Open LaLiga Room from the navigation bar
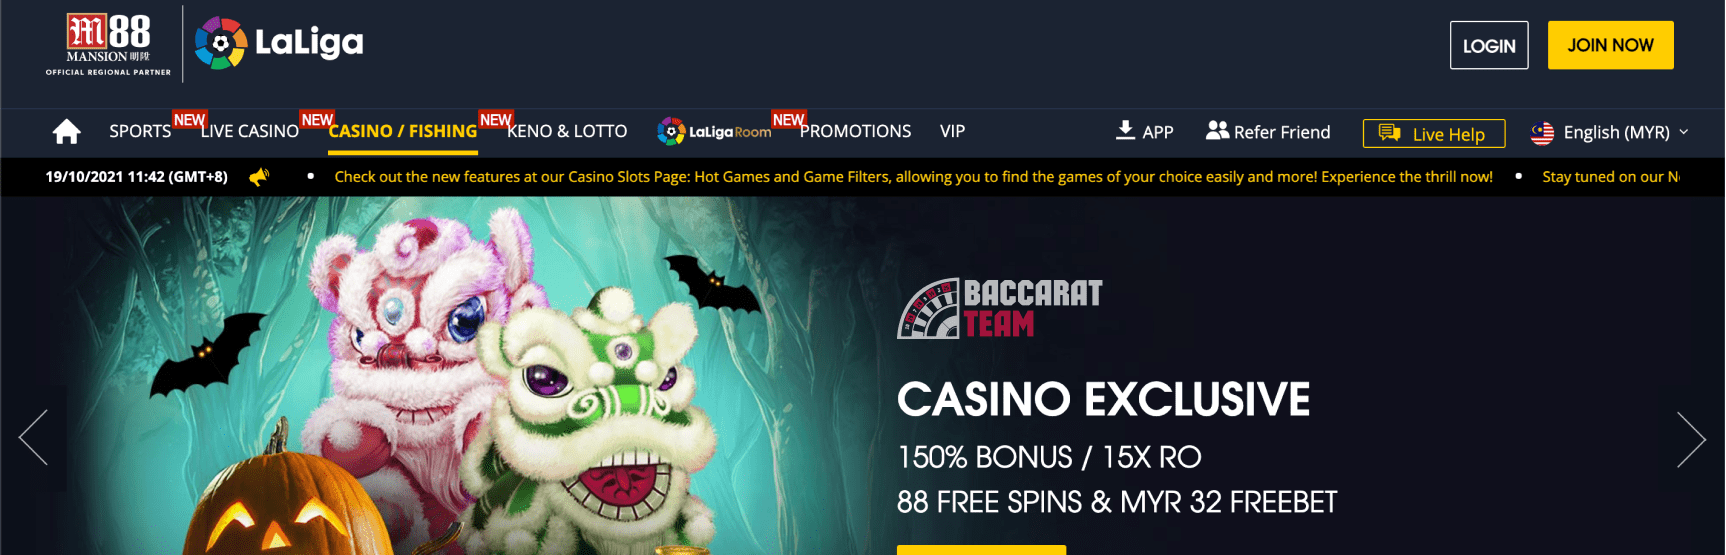This screenshot has width=1726, height=555. click(x=714, y=131)
